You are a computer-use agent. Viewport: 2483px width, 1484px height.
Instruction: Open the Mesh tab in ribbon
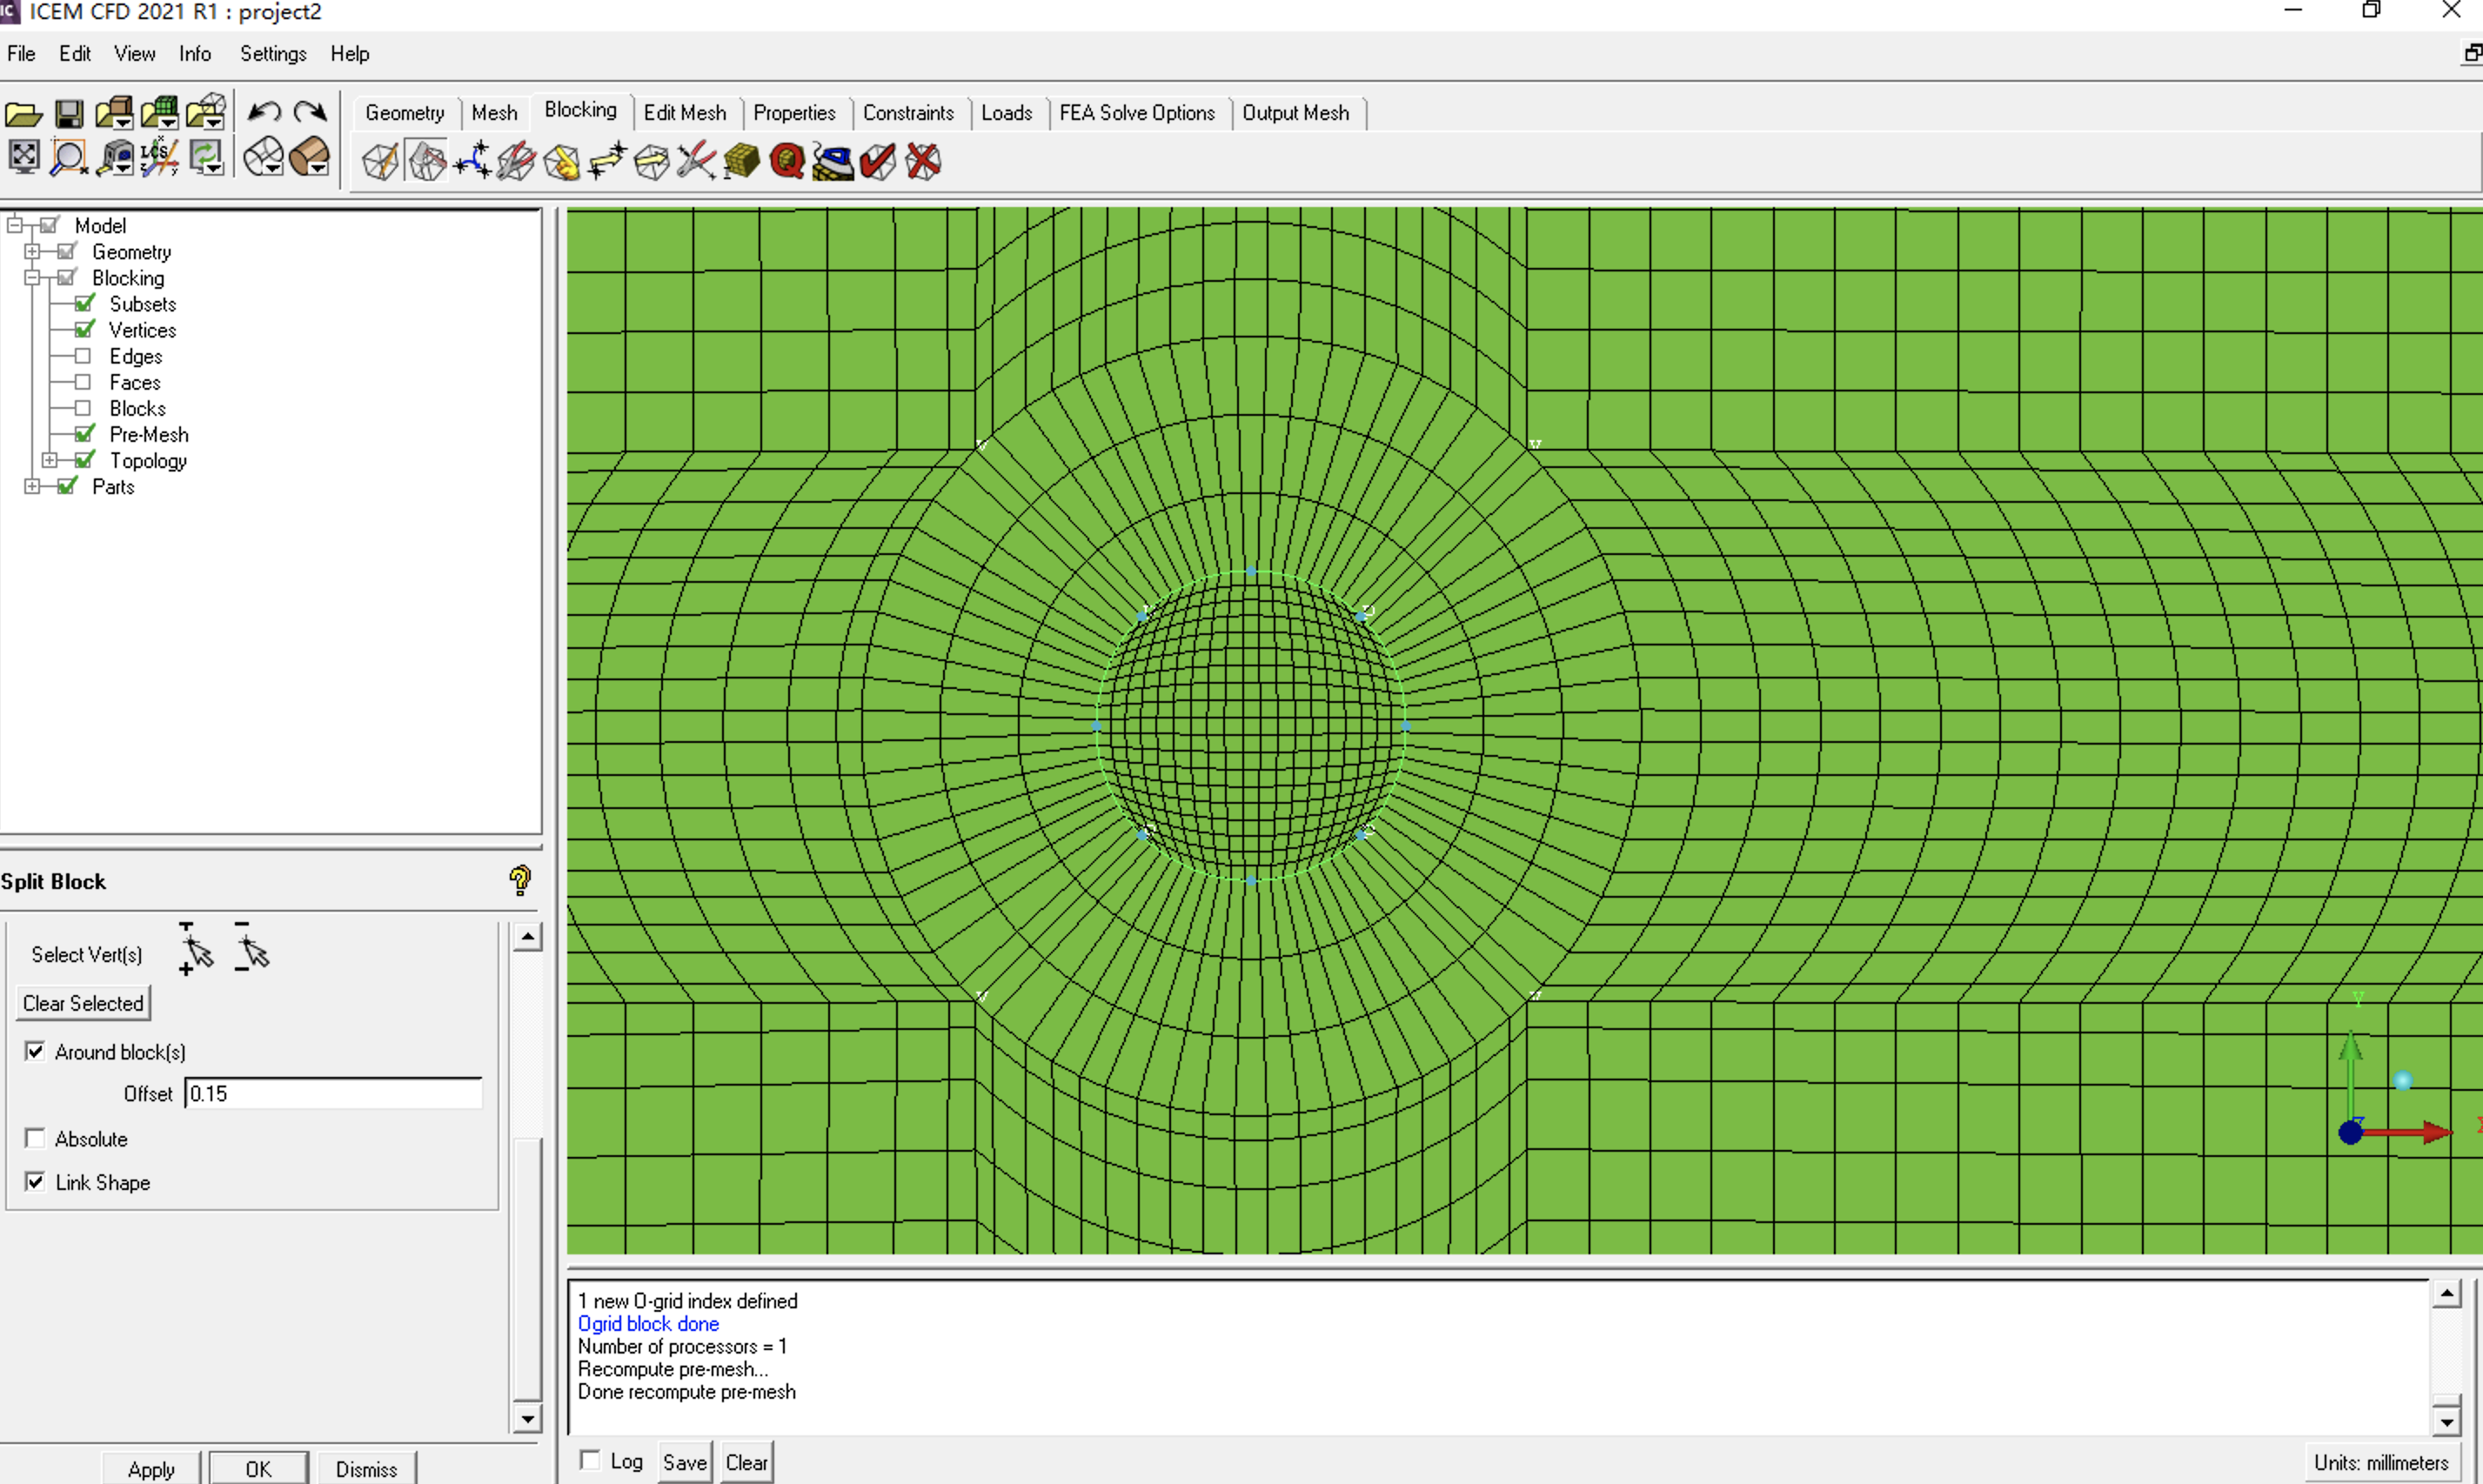pyautogui.click(x=494, y=113)
